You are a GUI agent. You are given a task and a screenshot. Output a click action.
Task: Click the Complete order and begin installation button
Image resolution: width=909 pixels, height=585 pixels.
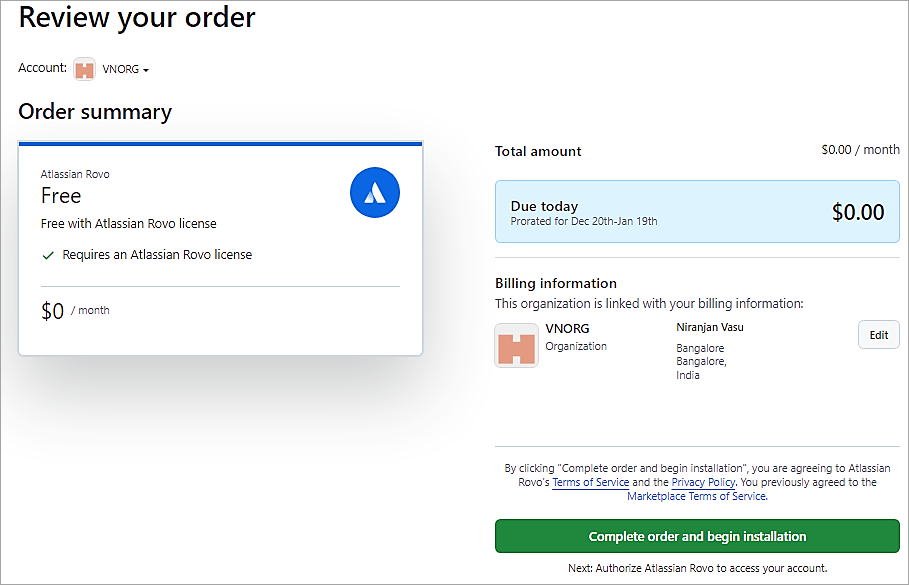point(696,536)
